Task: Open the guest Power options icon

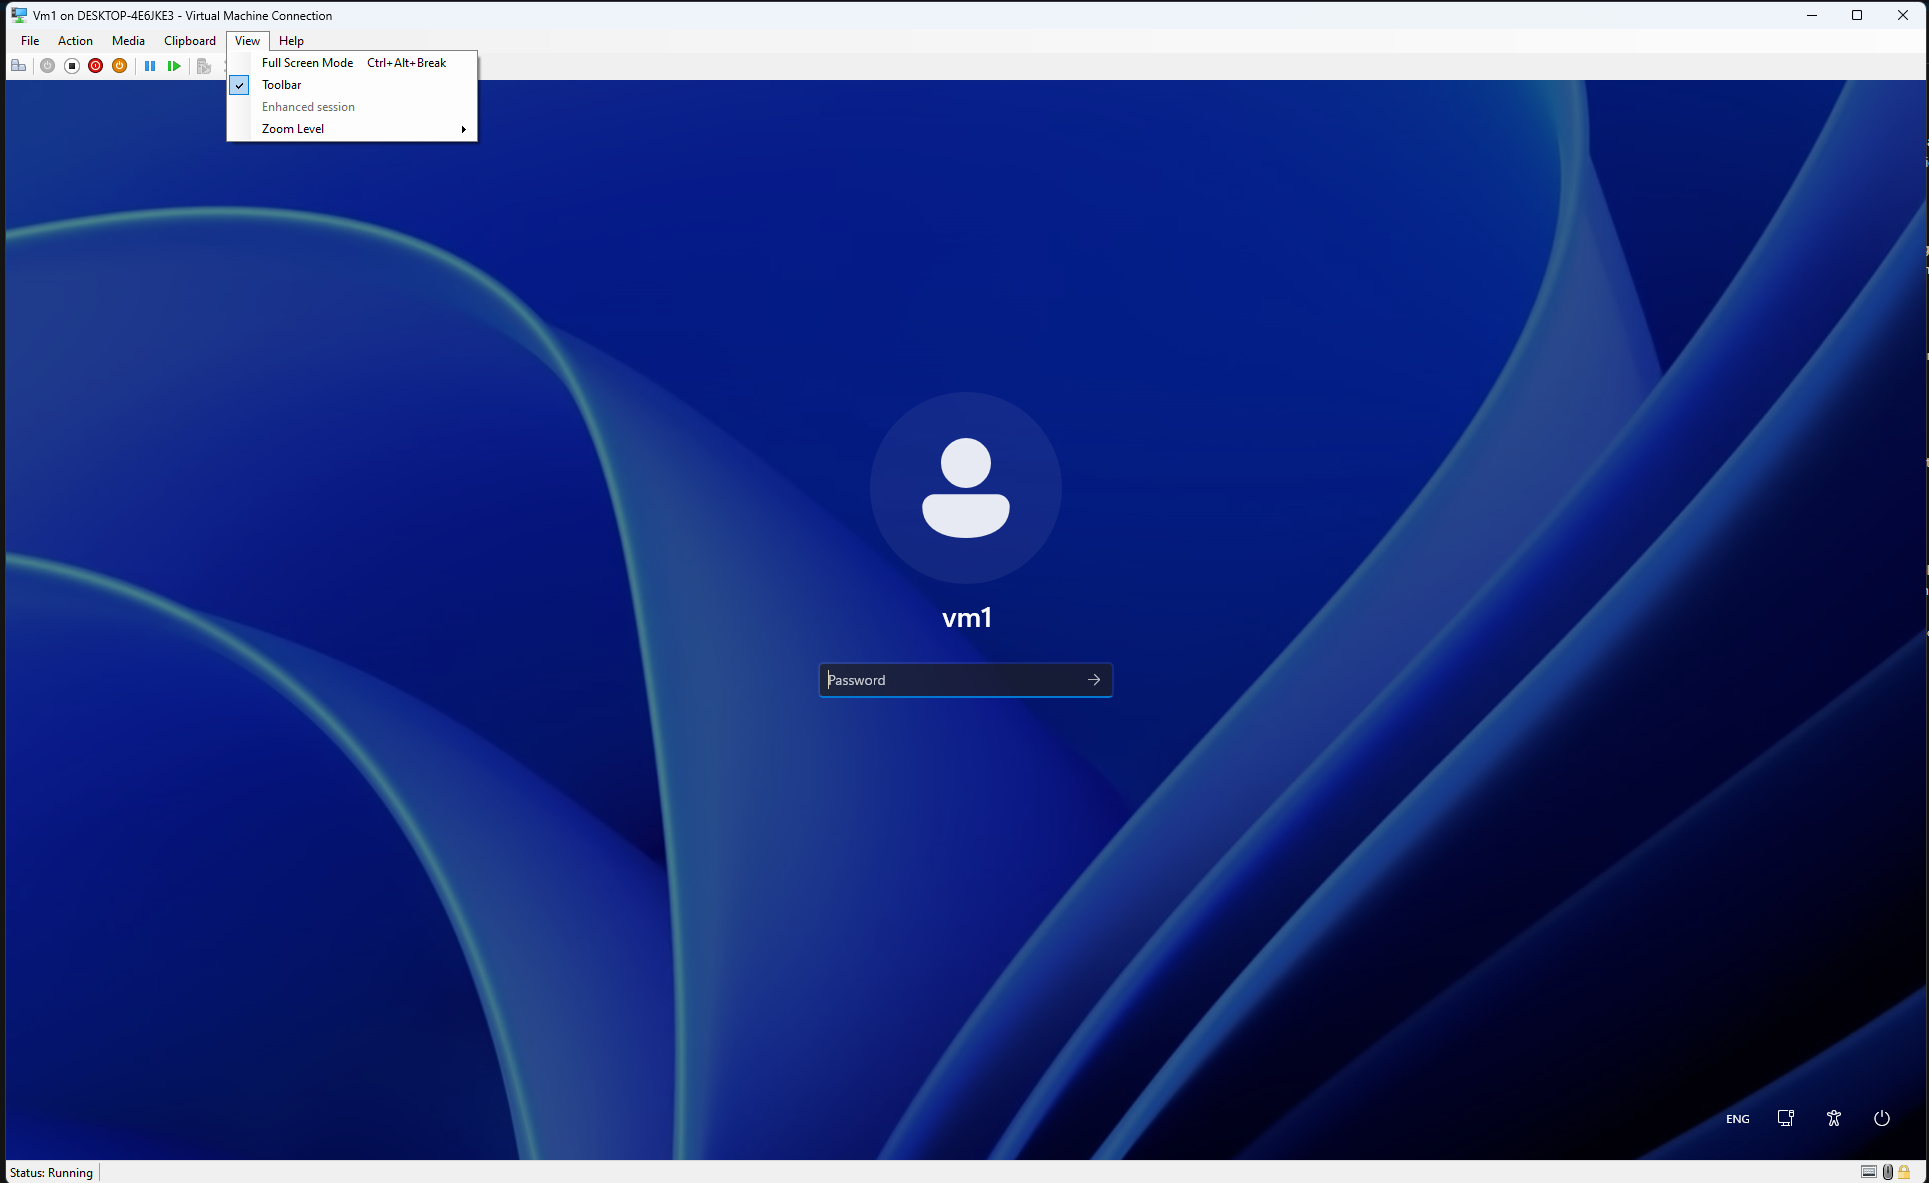Action: (x=1881, y=1118)
